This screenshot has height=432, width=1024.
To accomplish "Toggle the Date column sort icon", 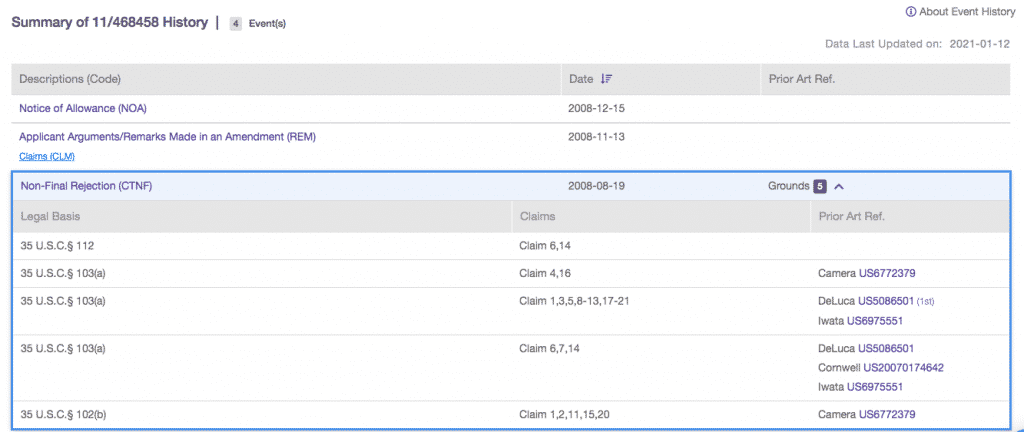I will [x=606, y=79].
